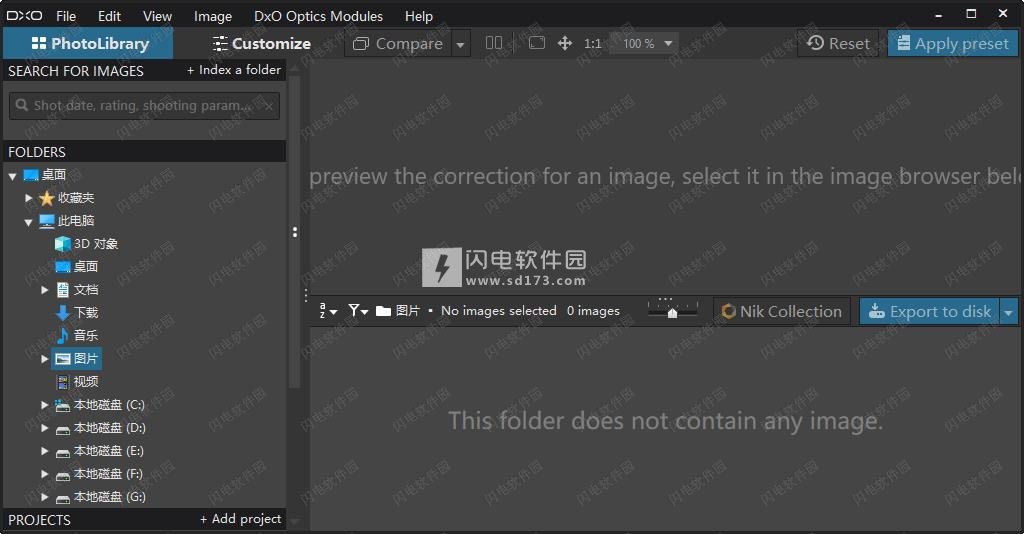The image size is (1024, 534).
Task: Click the Add project link
Action: coord(240,519)
